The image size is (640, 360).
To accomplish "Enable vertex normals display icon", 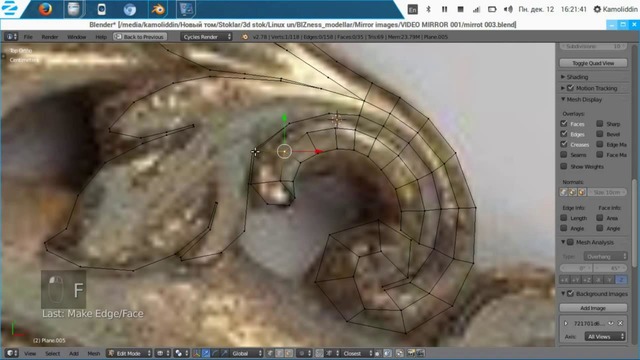I will click(x=564, y=192).
